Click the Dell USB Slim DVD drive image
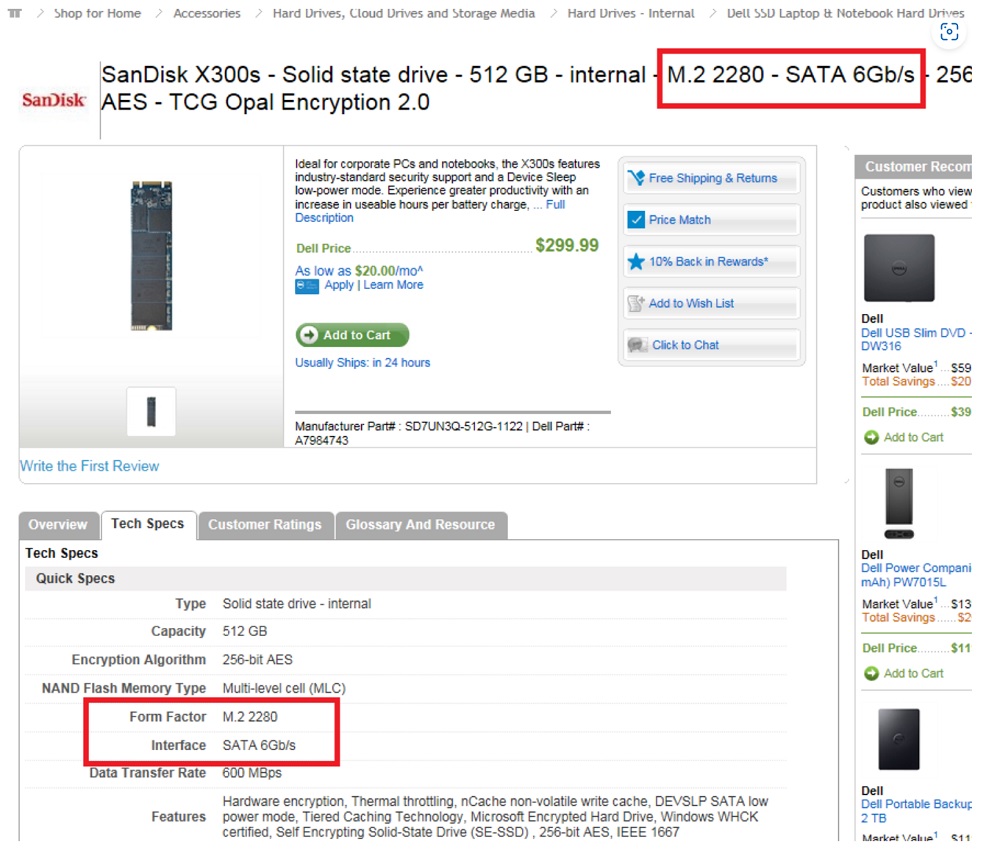 click(x=898, y=268)
